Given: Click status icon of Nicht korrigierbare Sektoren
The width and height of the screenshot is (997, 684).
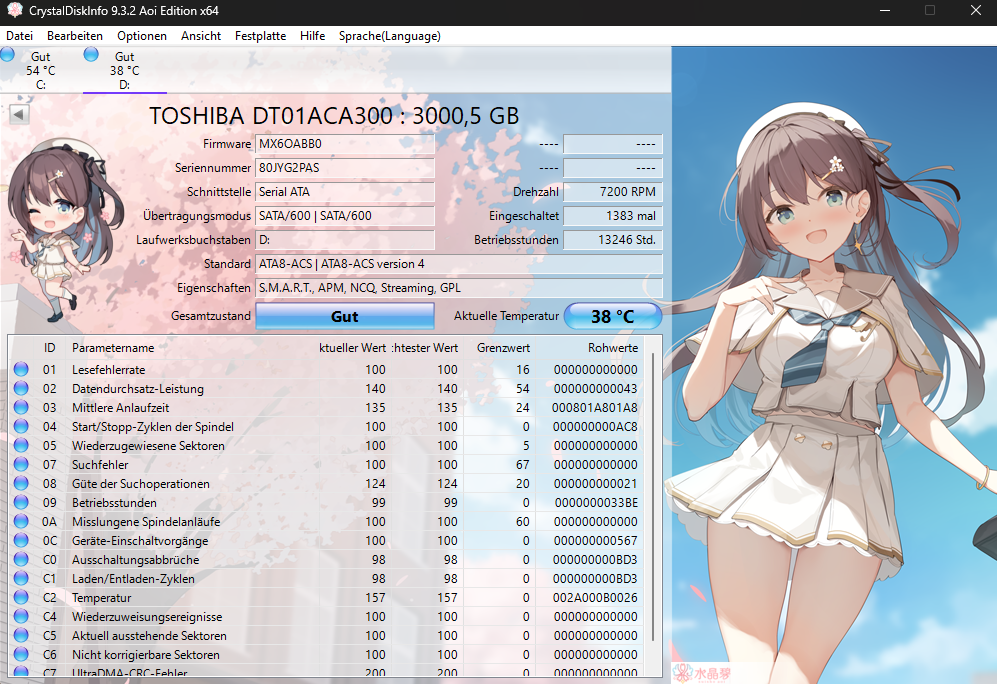Looking at the screenshot, I should point(21,655).
